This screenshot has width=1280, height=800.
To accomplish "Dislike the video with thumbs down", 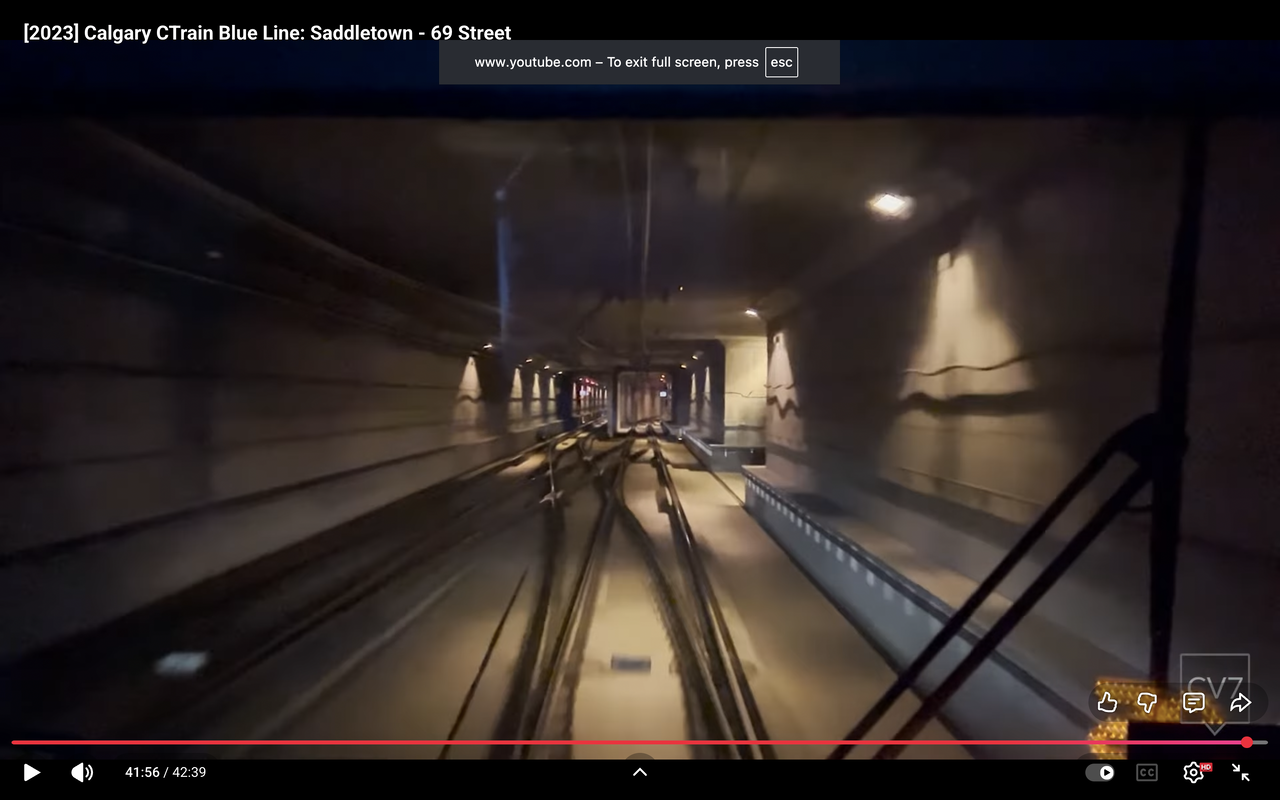I will (x=1147, y=702).
